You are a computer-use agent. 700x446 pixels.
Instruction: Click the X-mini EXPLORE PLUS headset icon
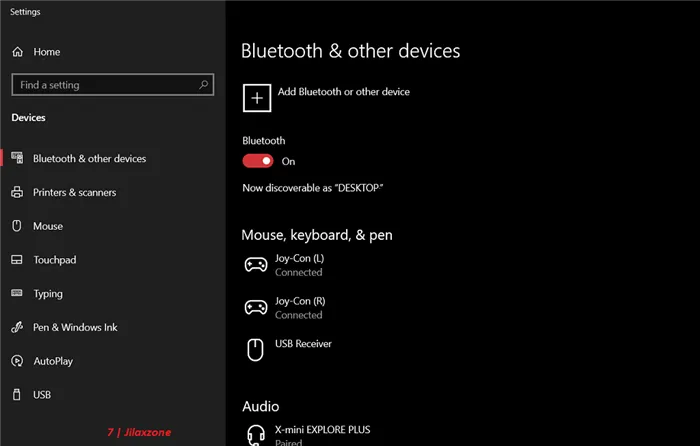tap(256, 435)
